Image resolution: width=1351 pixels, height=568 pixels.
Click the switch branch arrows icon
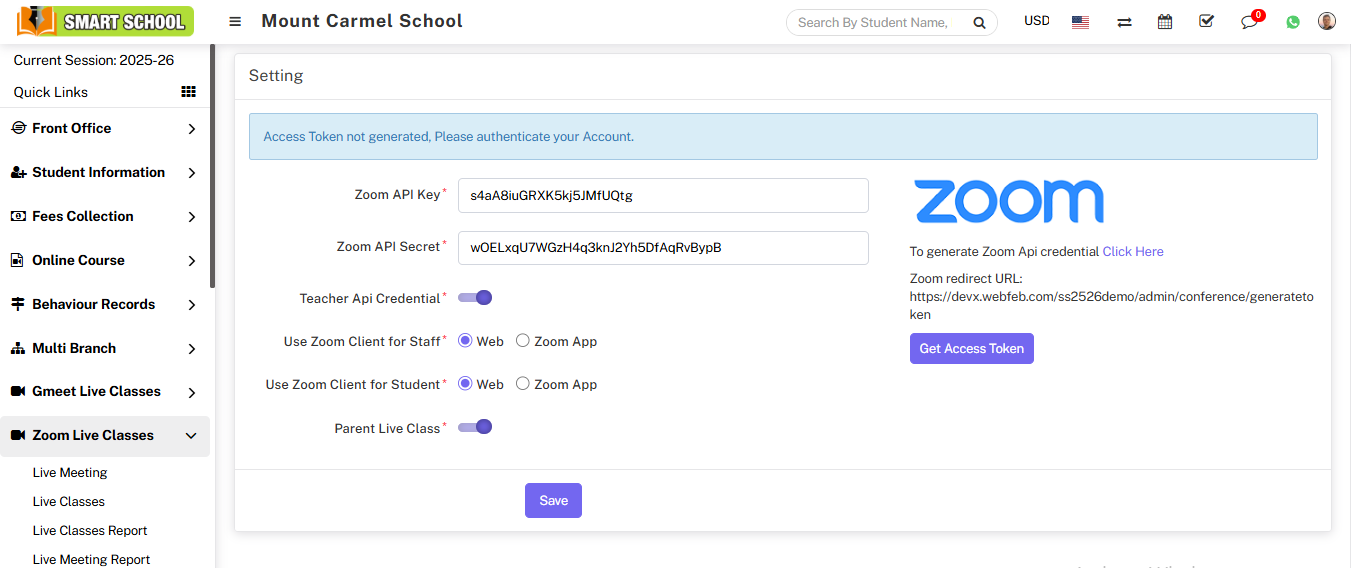[x=1124, y=22]
